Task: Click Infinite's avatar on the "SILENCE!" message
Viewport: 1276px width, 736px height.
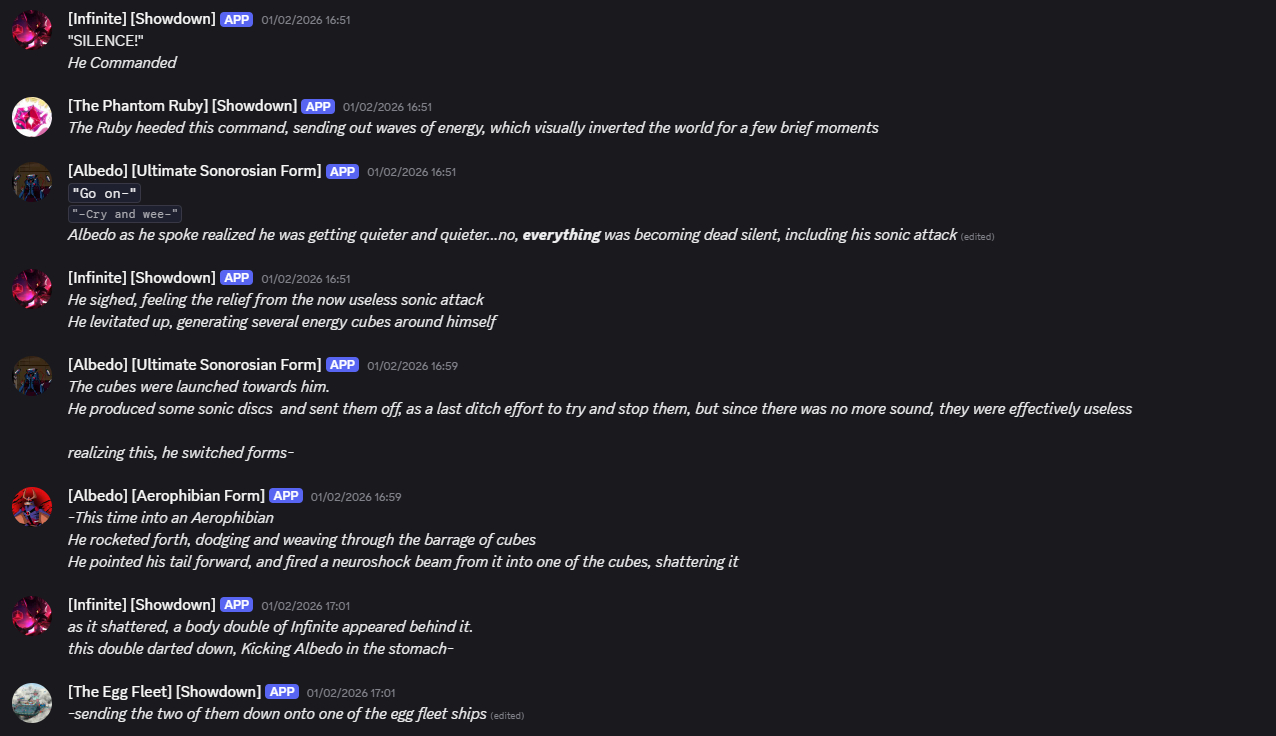Action: [32, 30]
